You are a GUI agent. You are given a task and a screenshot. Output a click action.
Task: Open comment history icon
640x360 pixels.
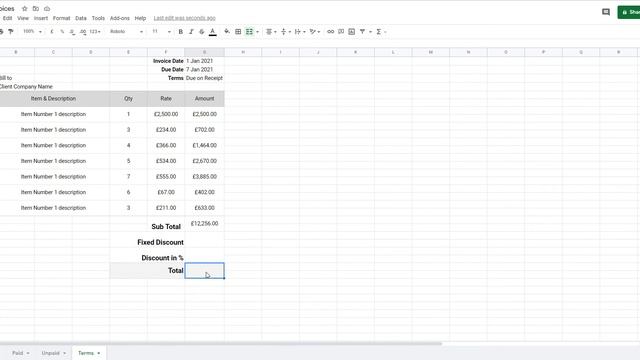coord(606,12)
